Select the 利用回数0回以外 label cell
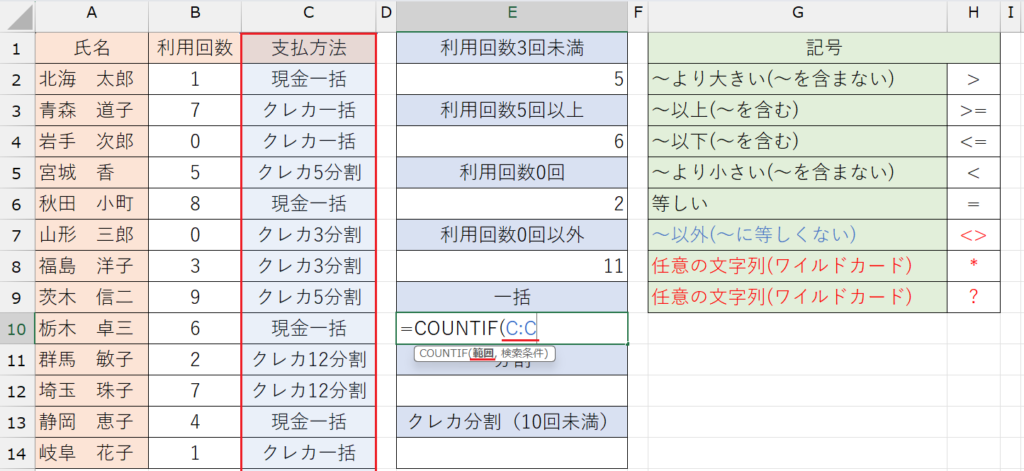This screenshot has height=471, width=1024. [x=512, y=235]
